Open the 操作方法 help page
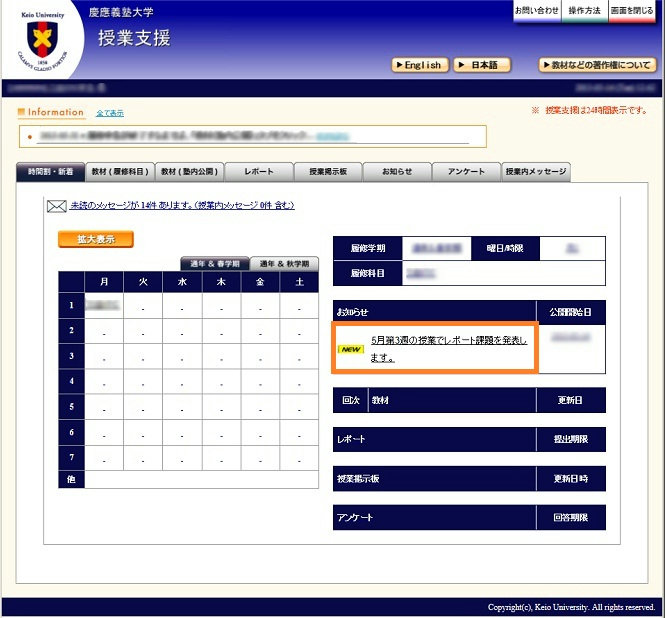Viewport: 665px width, 618px height. [x=584, y=10]
